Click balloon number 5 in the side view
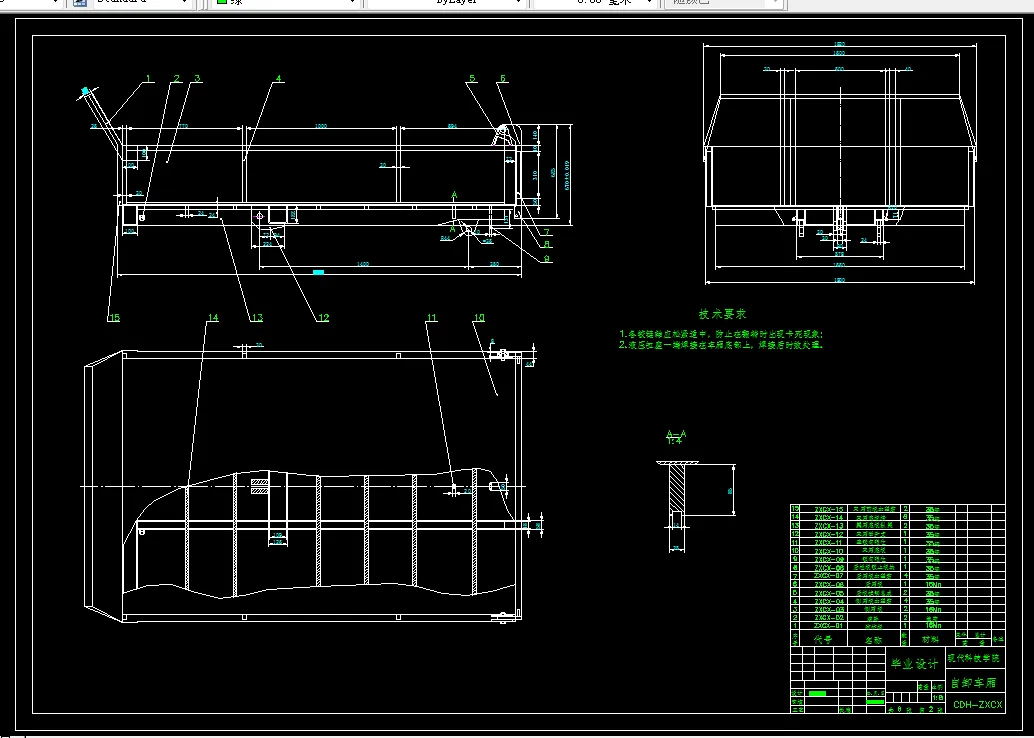This screenshot has height=738, width=1034. pos(472,78)
